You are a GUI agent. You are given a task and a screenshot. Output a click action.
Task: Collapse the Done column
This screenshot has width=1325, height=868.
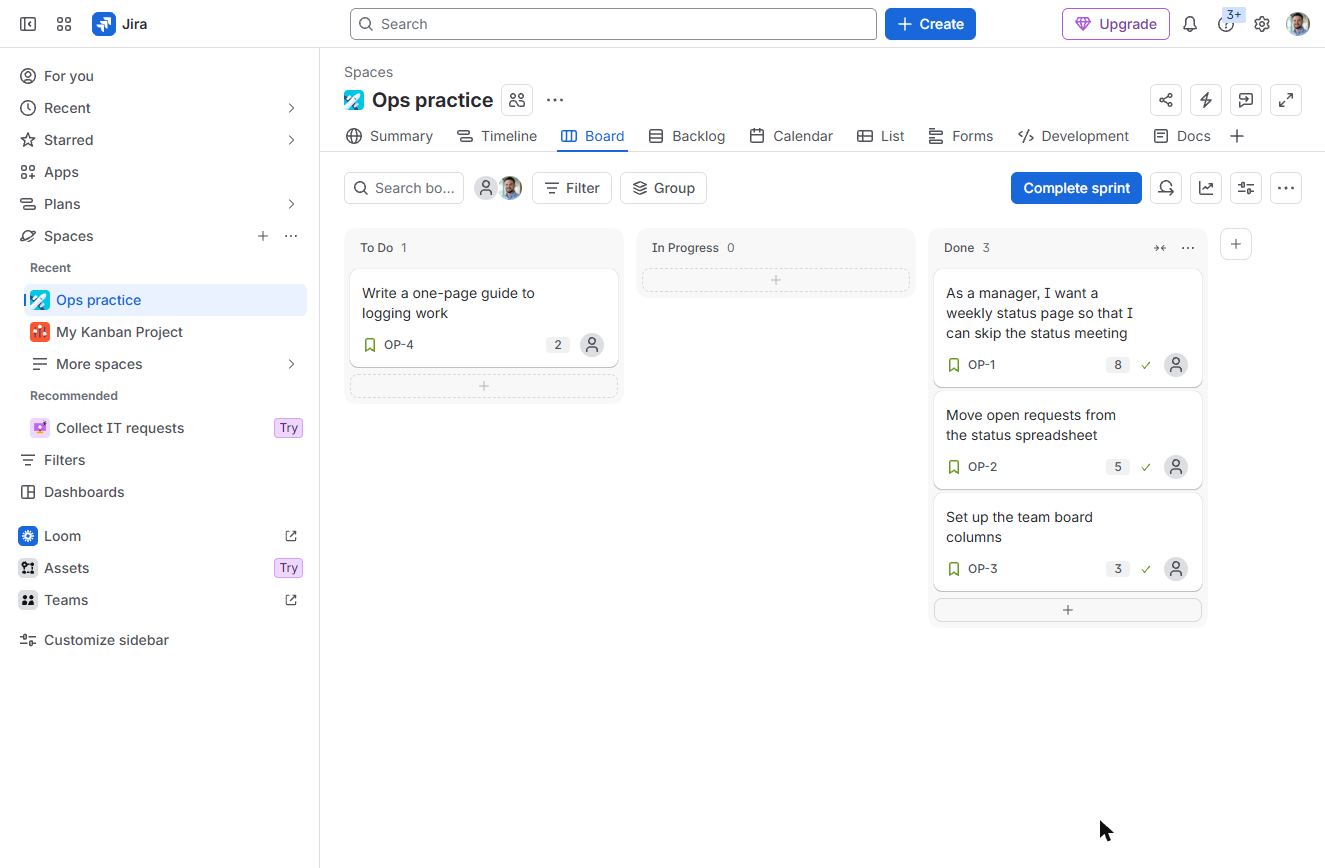point(1160,248)
